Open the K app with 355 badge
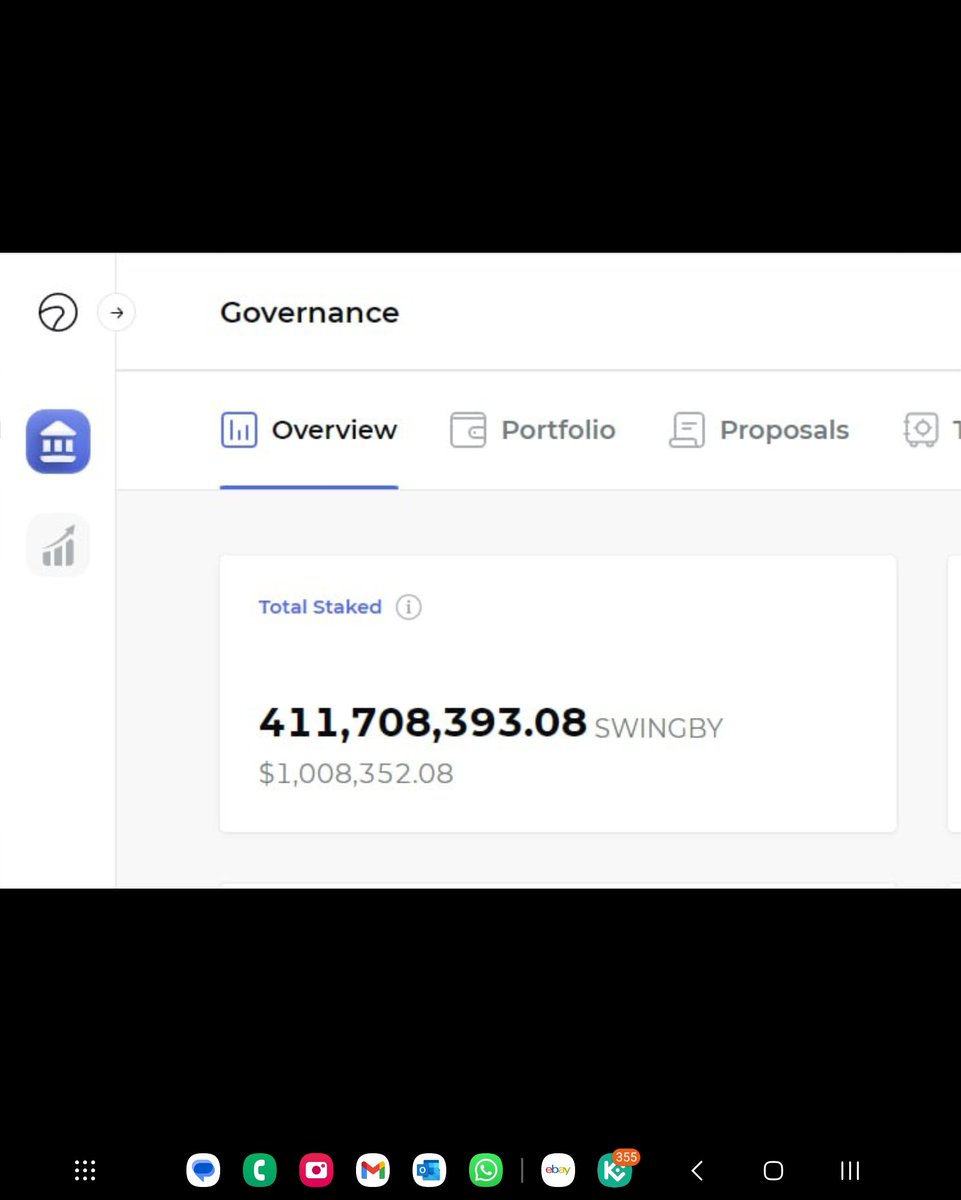This screenshot has height=1200, width=961. pyautogui.click(x=615, y=1170)
